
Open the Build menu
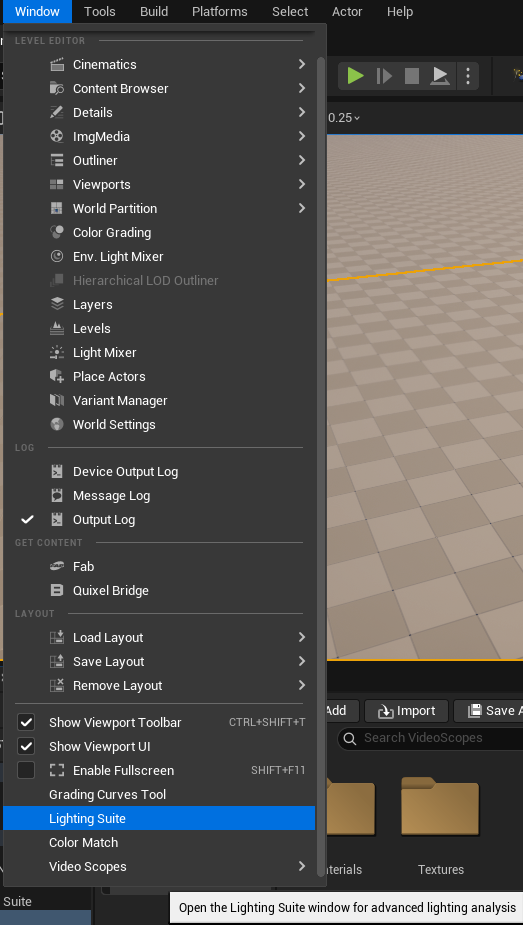click(x=154, y=12)
